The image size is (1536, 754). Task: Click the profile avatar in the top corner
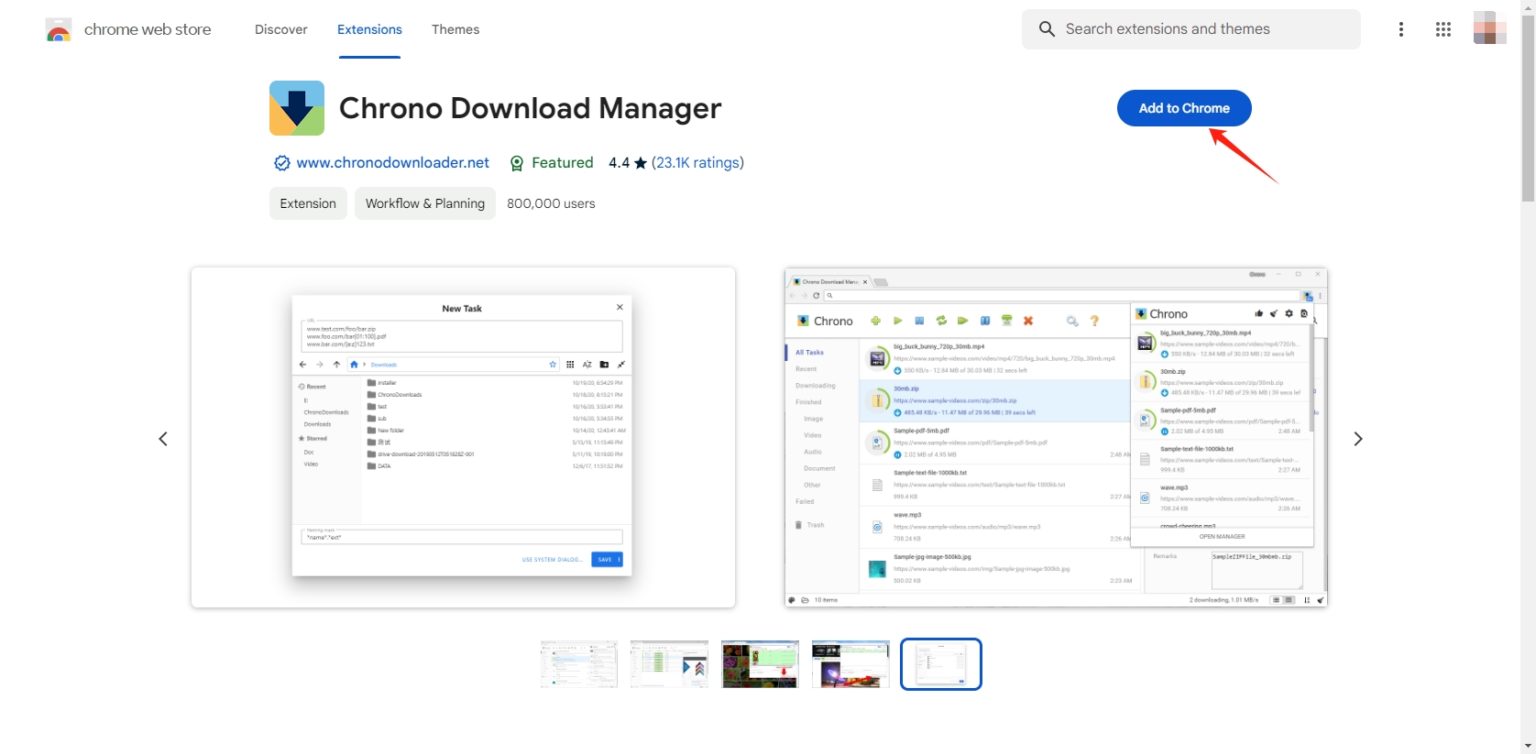1489,29
